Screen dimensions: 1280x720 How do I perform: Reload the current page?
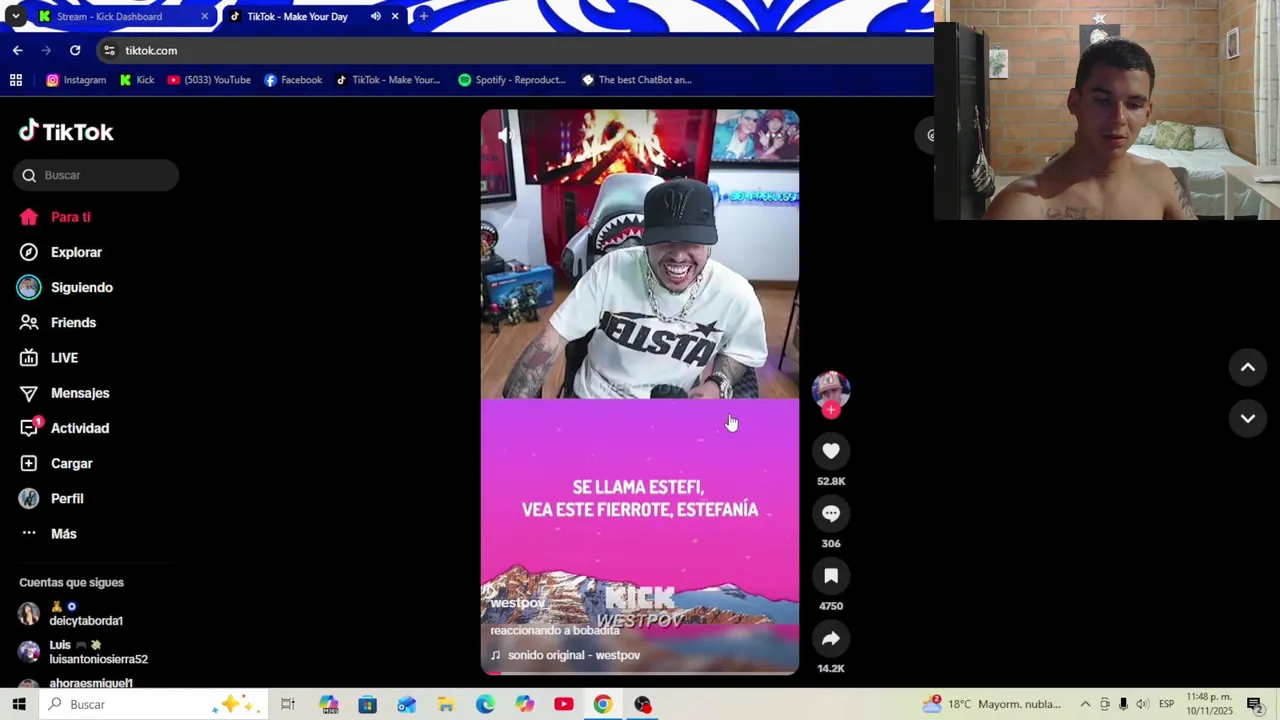click(75, 50)
